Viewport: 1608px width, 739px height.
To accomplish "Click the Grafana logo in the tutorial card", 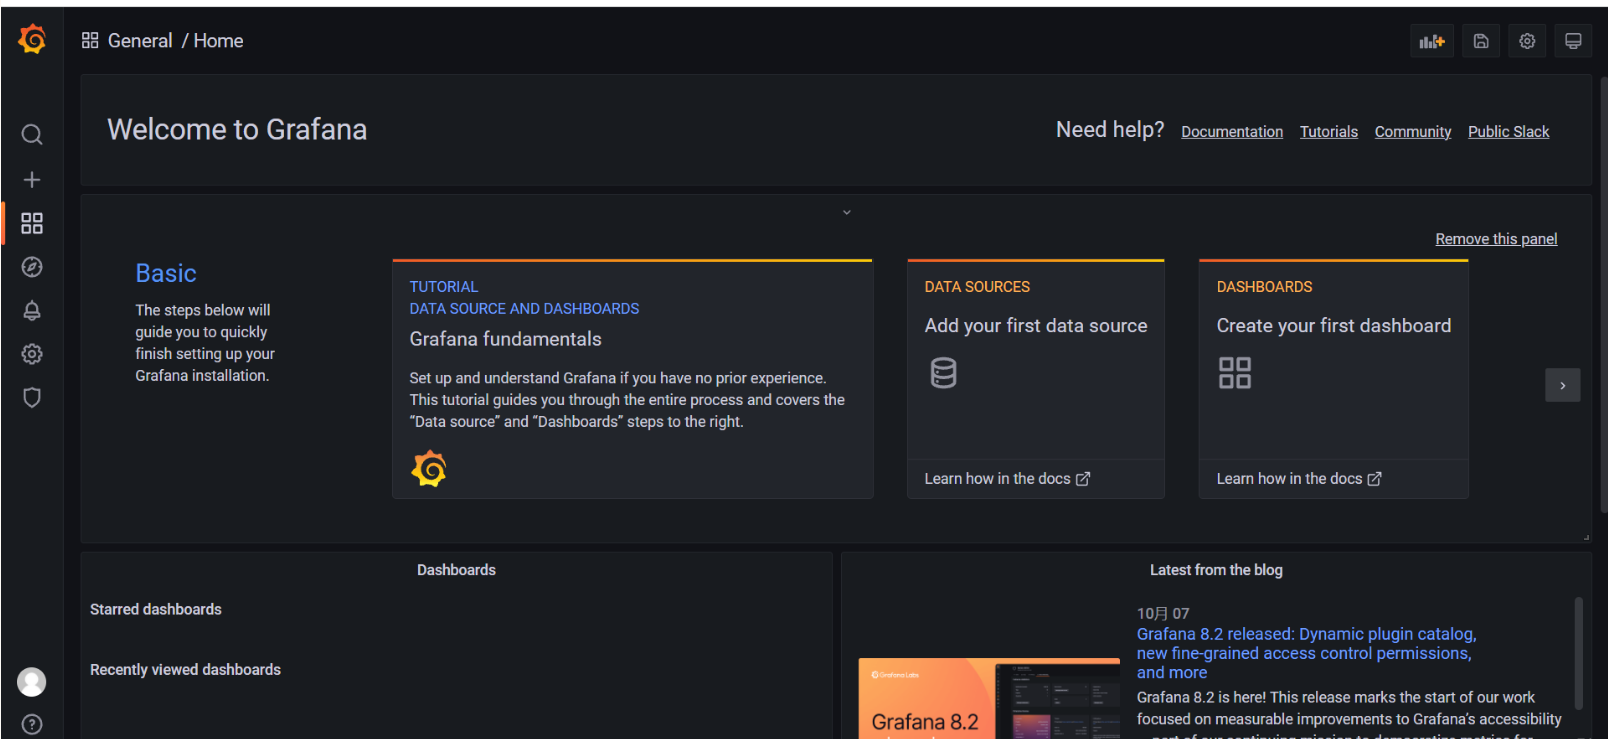I will coord(429,468).
